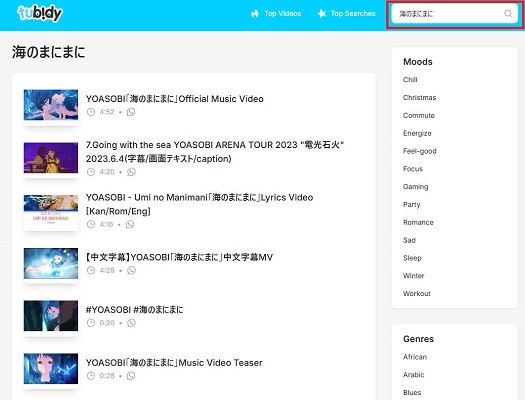The height and width of the screenshot is (400, 525).
Task: Open title #YOASOBI #海のまにまに
Action: point(135,310)
